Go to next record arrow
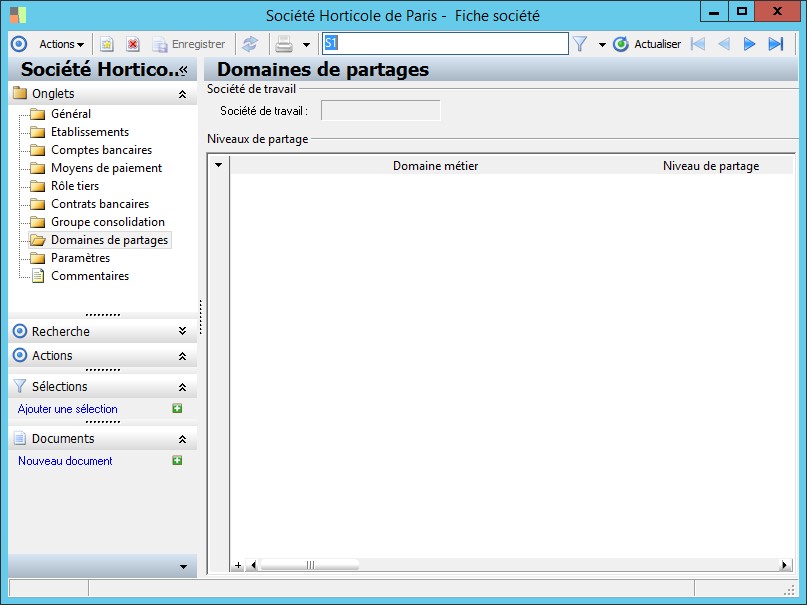 pyautogui.click(x=749, y=44)
